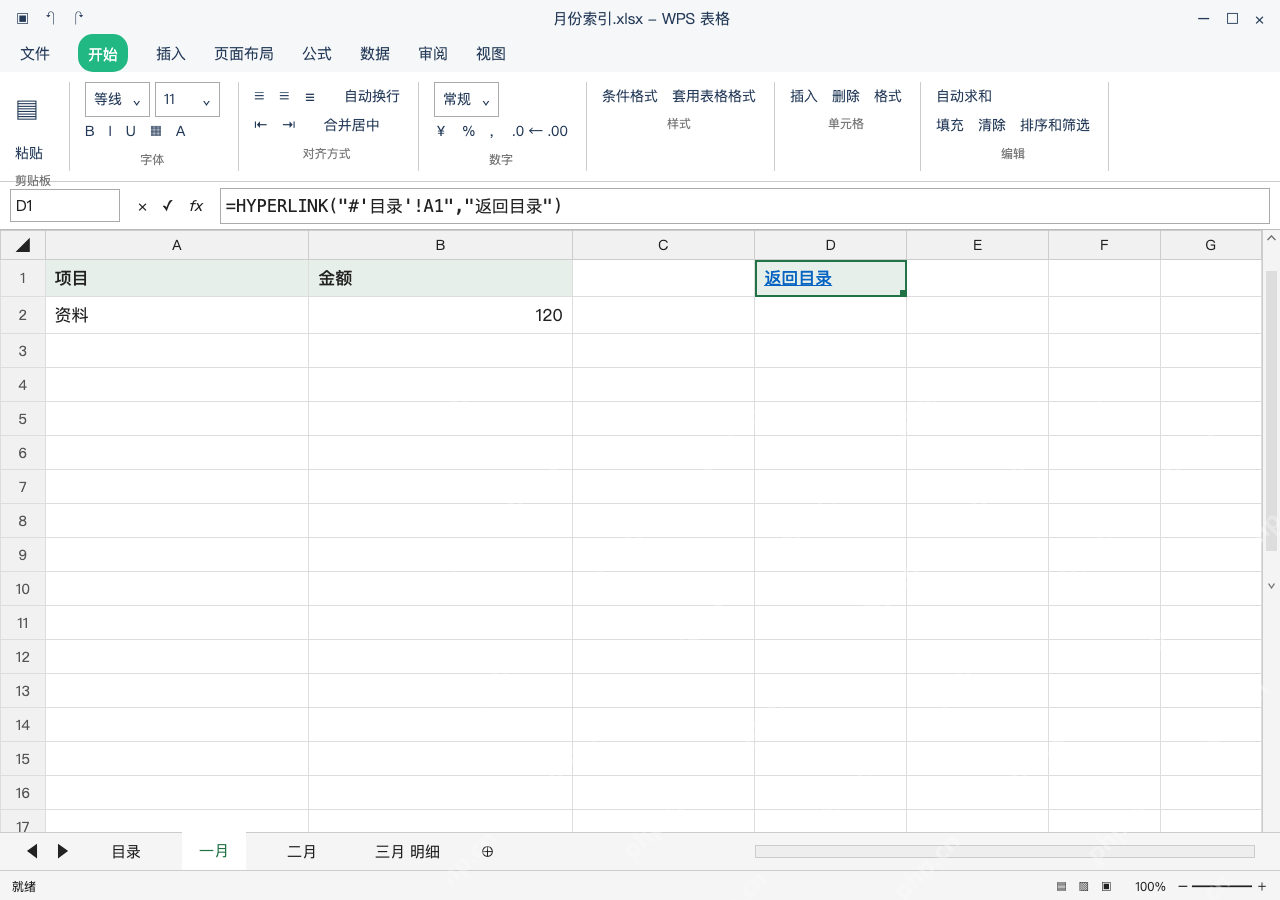
Task: Redo the action using title bar arrow
Action: [x=79, y=18]
